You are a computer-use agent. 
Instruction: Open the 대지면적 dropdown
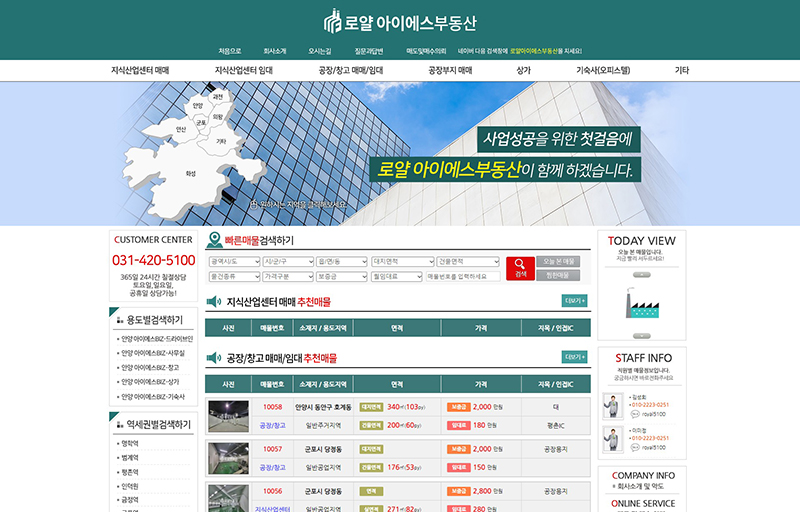click(403, 262)
